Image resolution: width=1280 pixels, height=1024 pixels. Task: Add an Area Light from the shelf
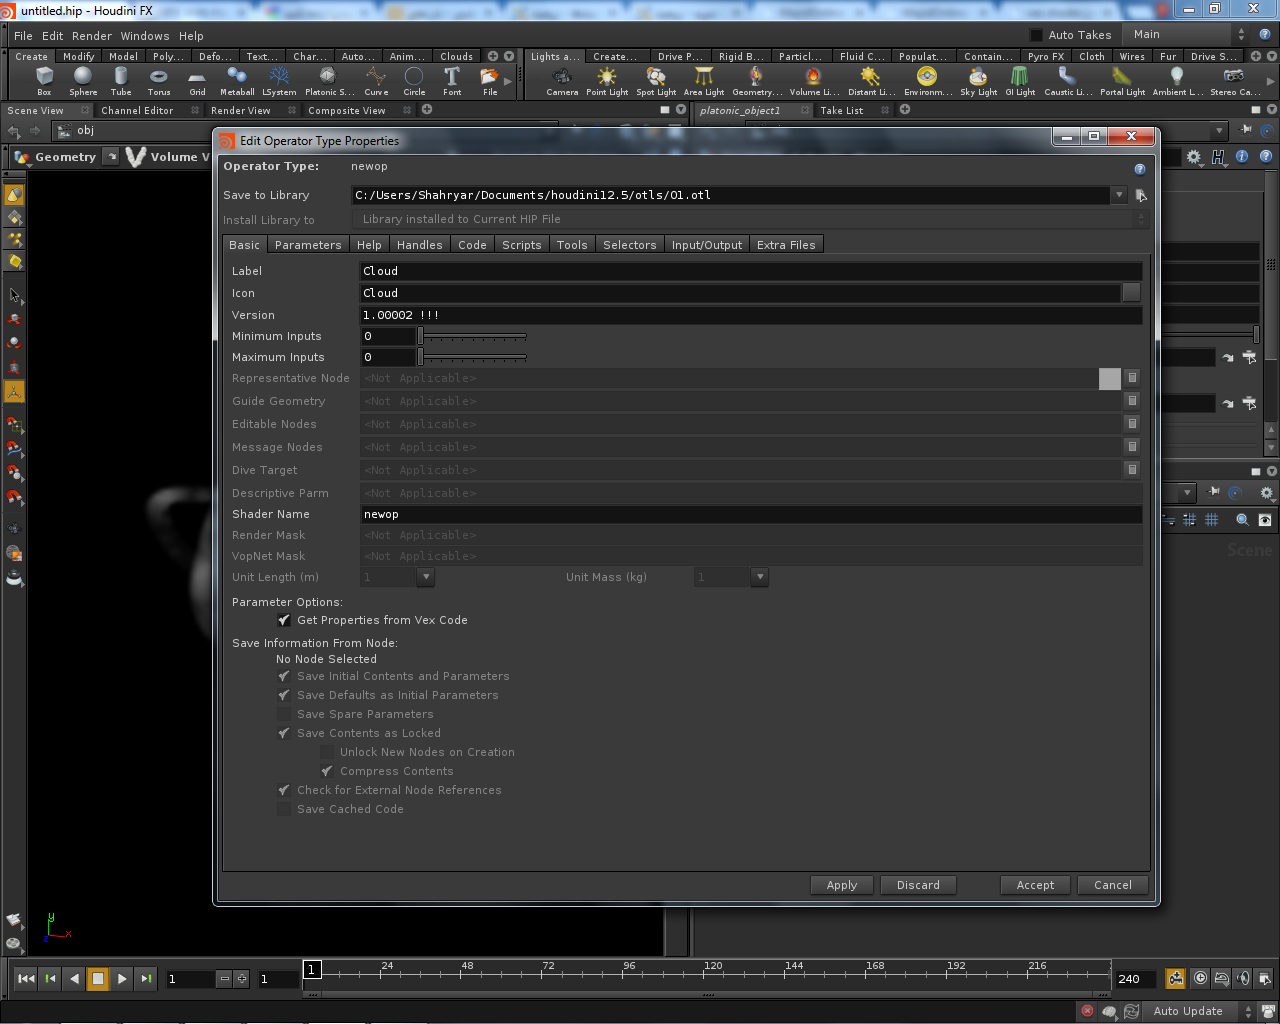click(x=704, y=81)
